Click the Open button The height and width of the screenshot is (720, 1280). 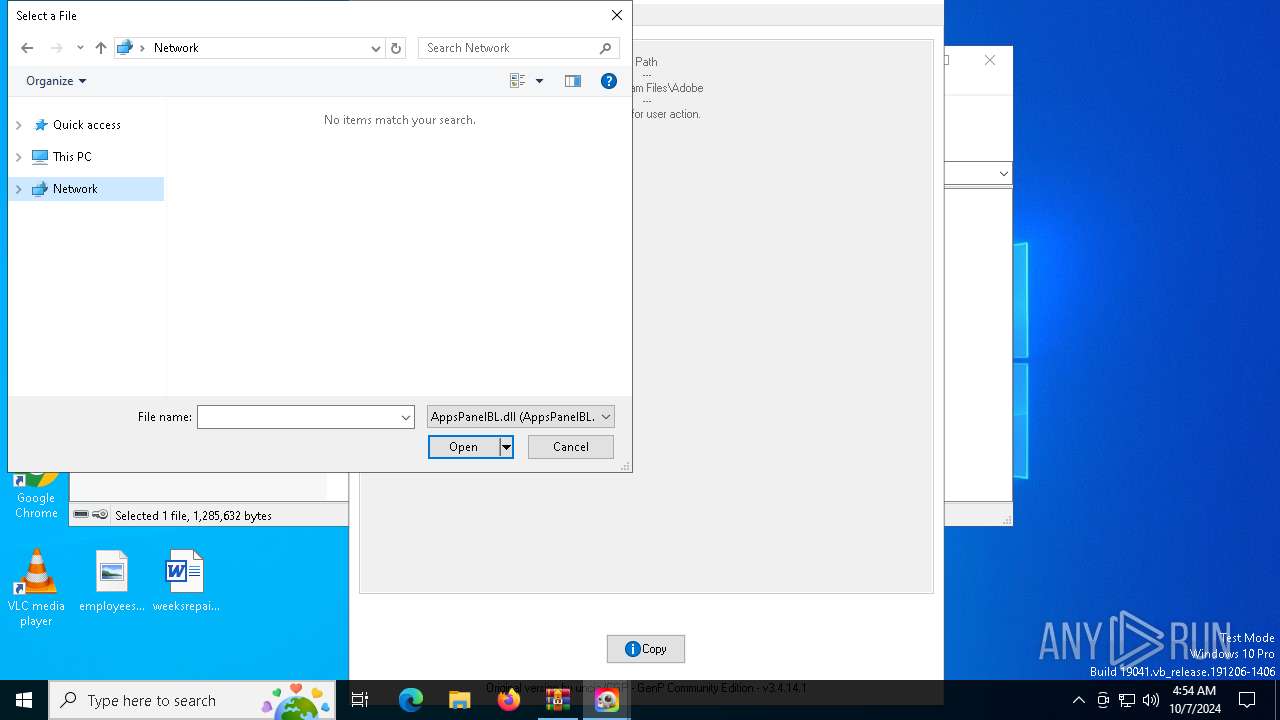[464, 447]
